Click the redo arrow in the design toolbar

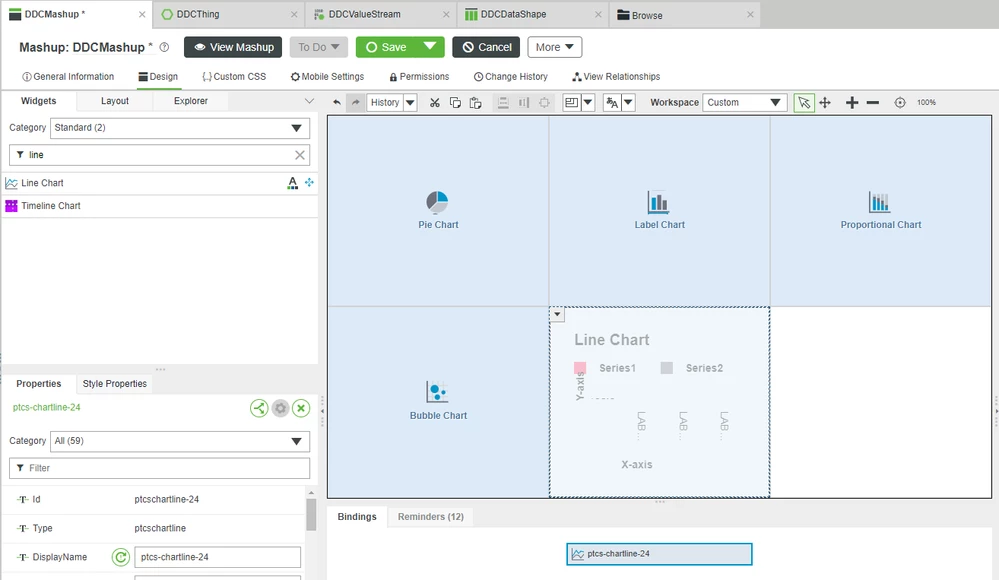tap(356, 102)
